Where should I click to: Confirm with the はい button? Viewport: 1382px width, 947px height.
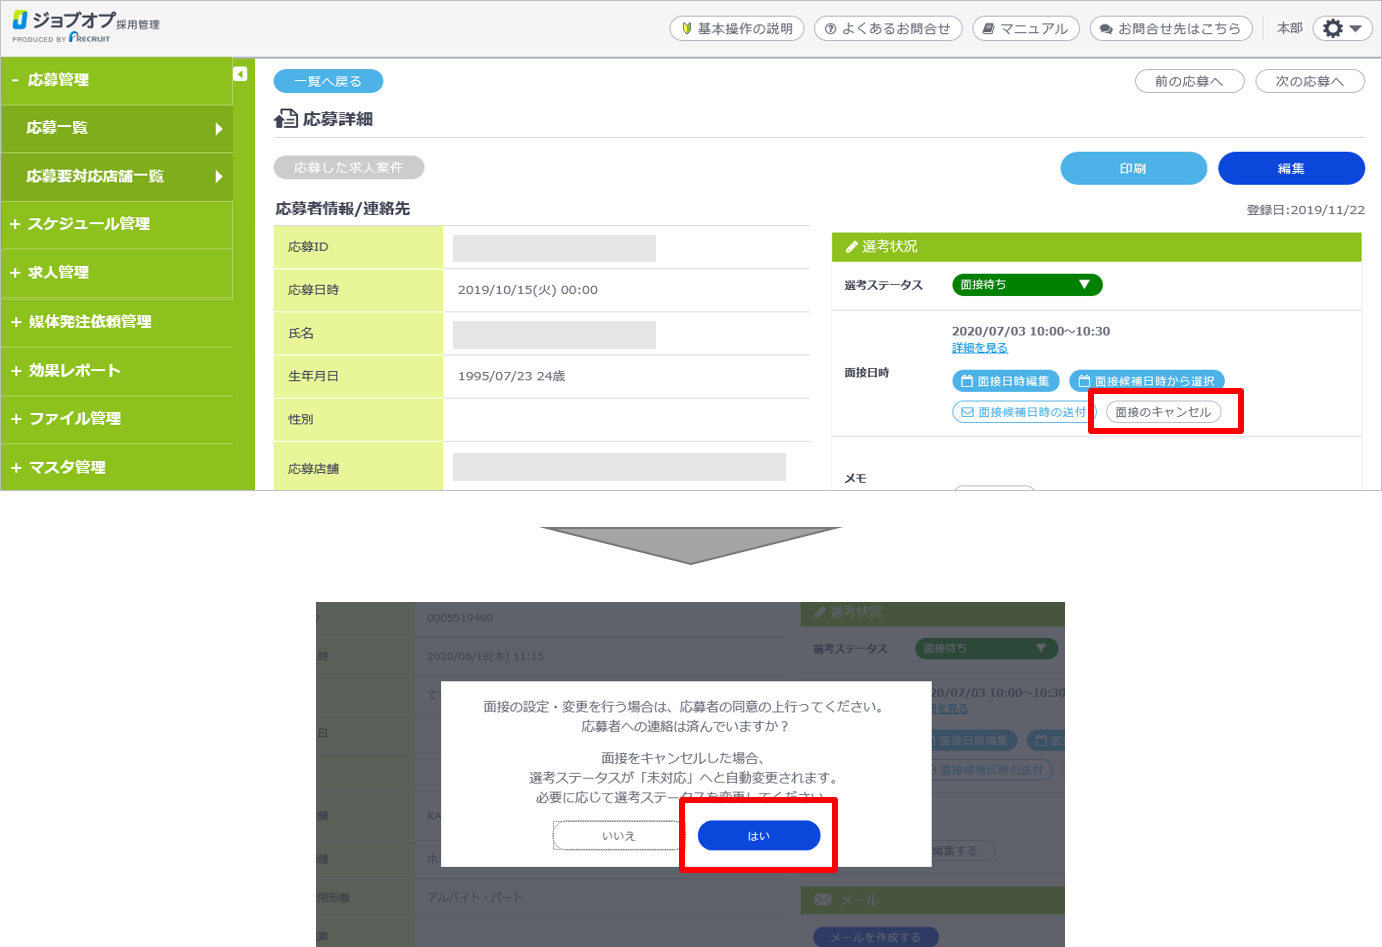(758, 836)
